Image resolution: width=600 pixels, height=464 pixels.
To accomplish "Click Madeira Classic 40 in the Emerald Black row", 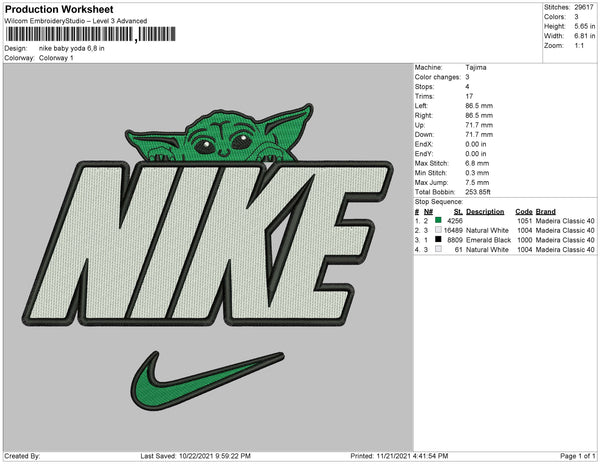I will pos(565,240).
